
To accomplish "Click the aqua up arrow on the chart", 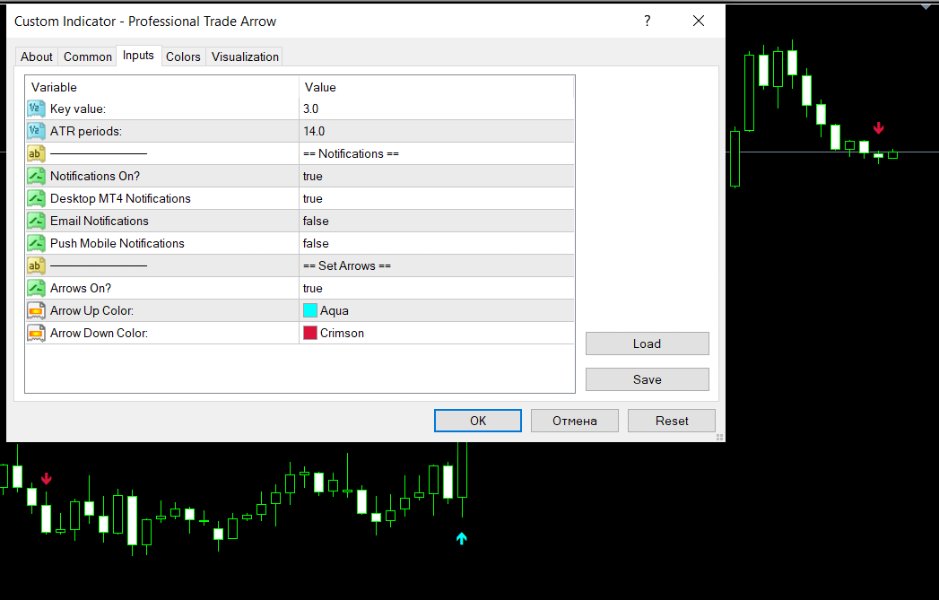I will click(x=461, y=538).
